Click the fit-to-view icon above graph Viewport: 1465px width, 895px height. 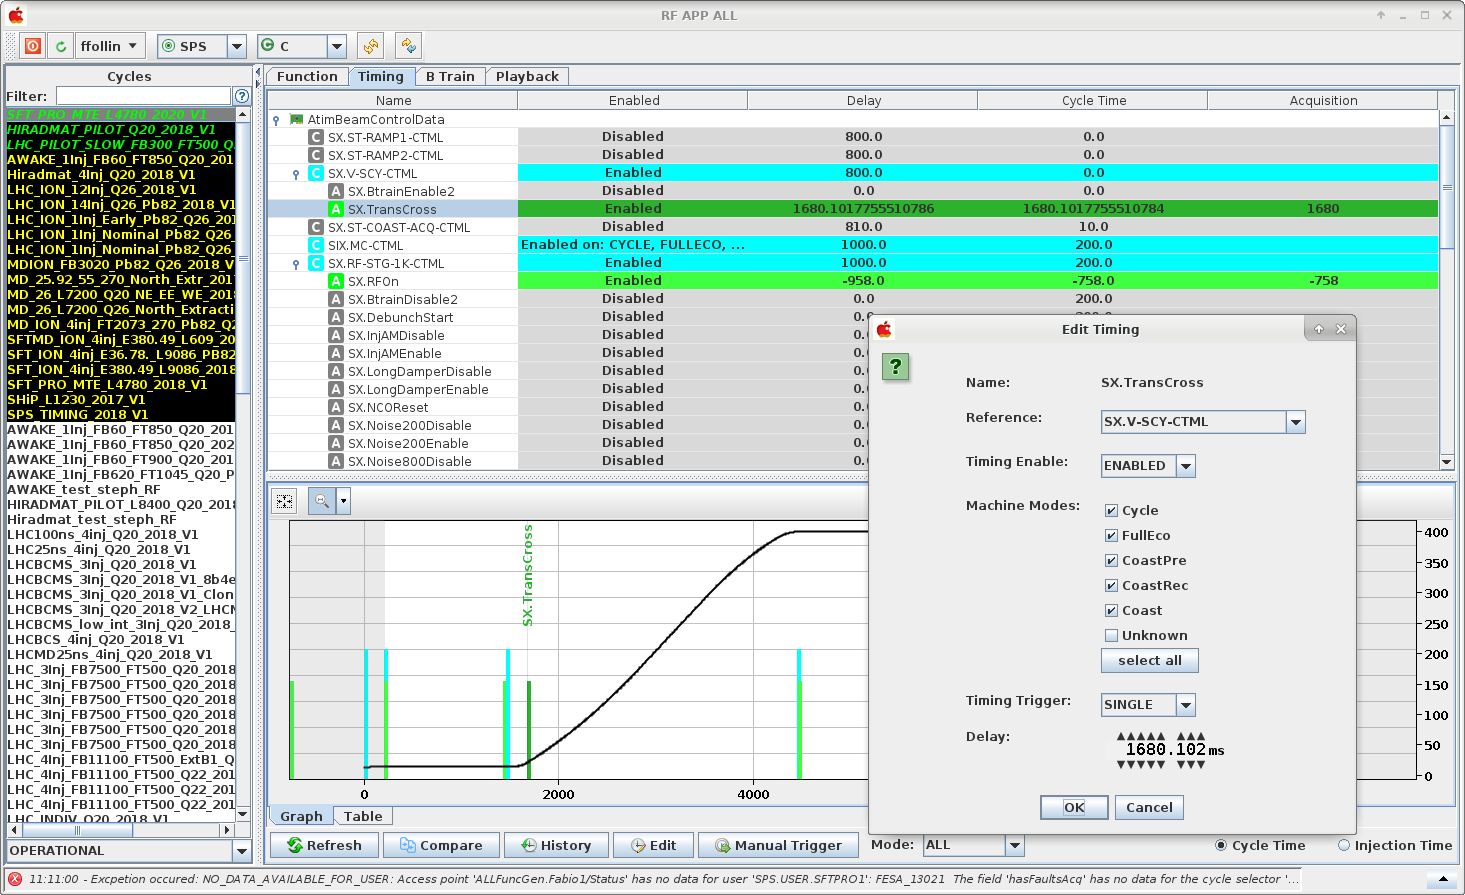pos(285,501)
